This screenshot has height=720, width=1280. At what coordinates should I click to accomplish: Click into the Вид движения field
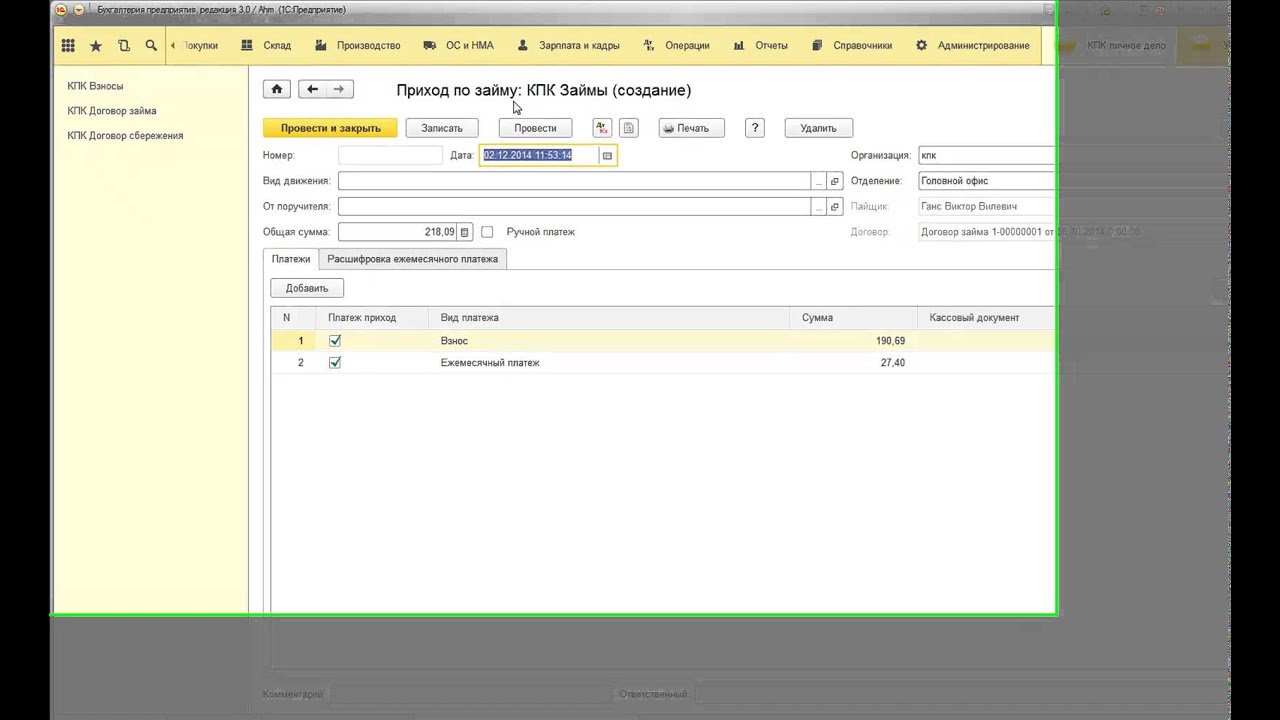pos(574,181)
